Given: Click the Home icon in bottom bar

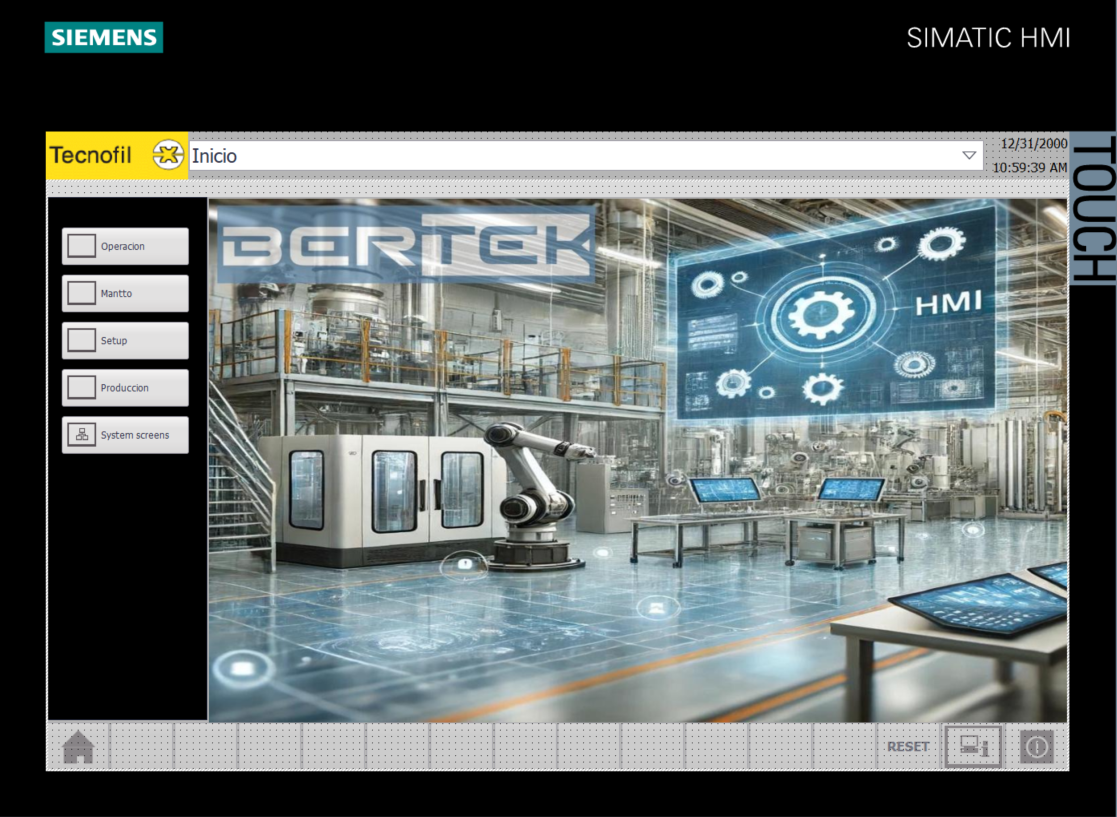Looking at the screenshot, I should 78,747.
